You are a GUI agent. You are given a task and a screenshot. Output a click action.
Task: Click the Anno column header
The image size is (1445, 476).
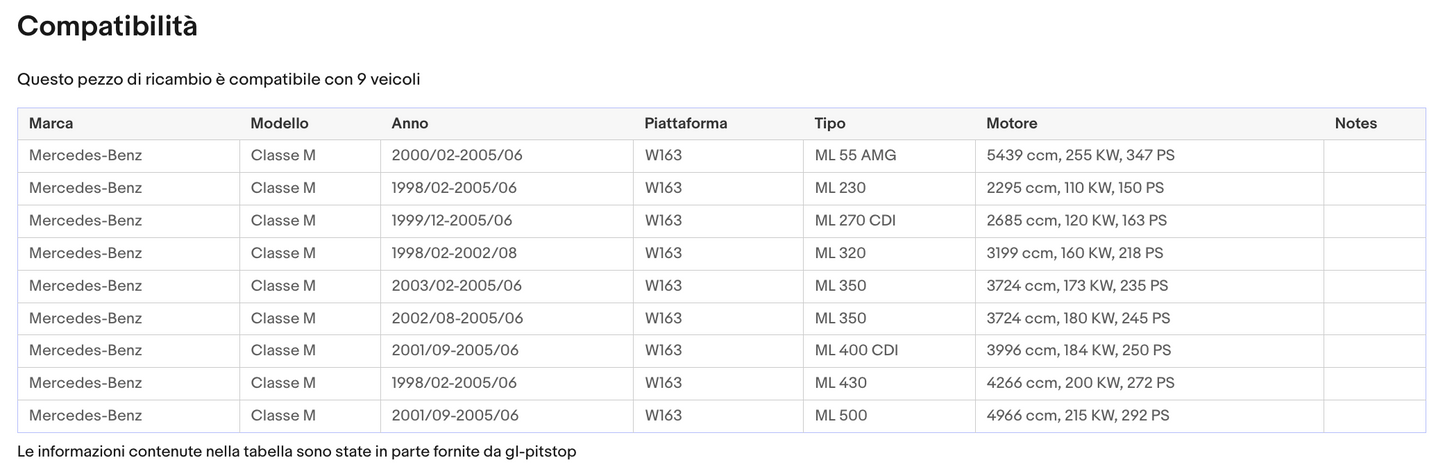(x=410, y=124)
